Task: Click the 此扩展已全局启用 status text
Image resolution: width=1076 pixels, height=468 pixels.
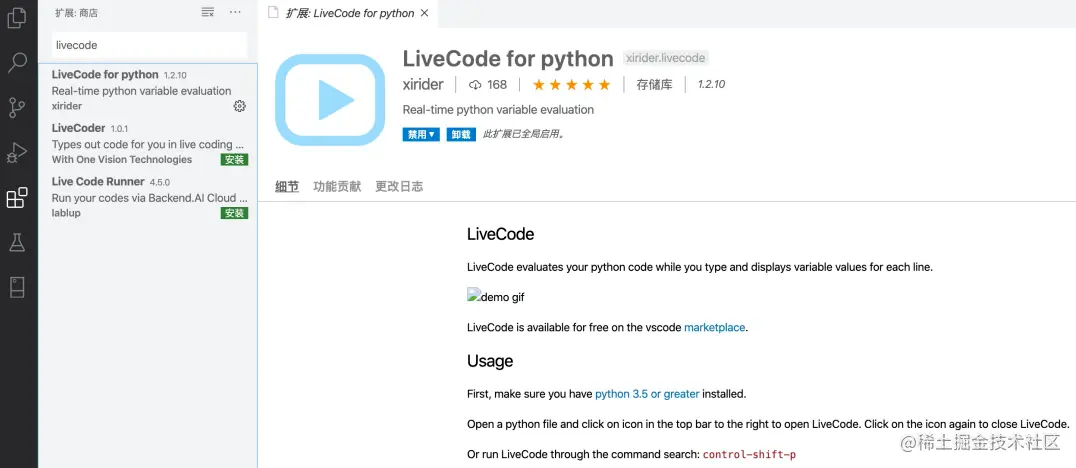Action: pyautogui.click(x=524, y=134)
